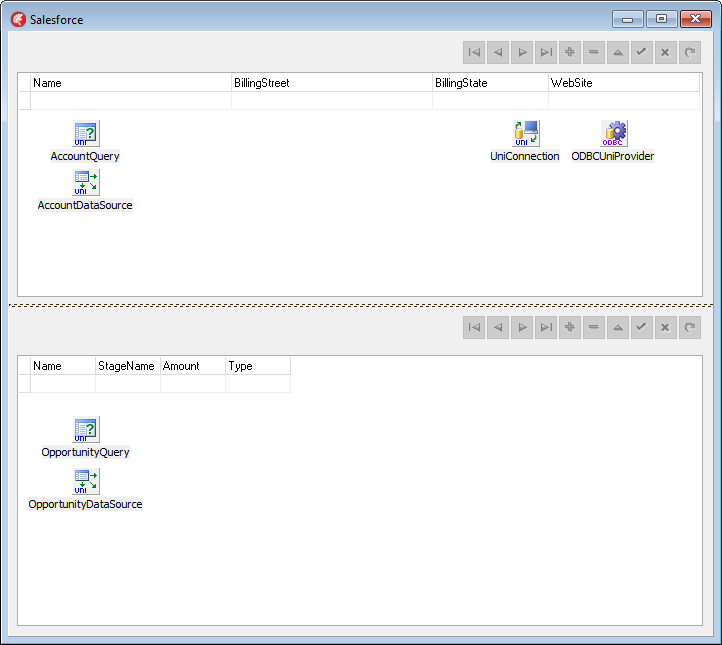Select the OpportunityQuery component icon
This screenshot has height=645, width=722.
[86, 430]
